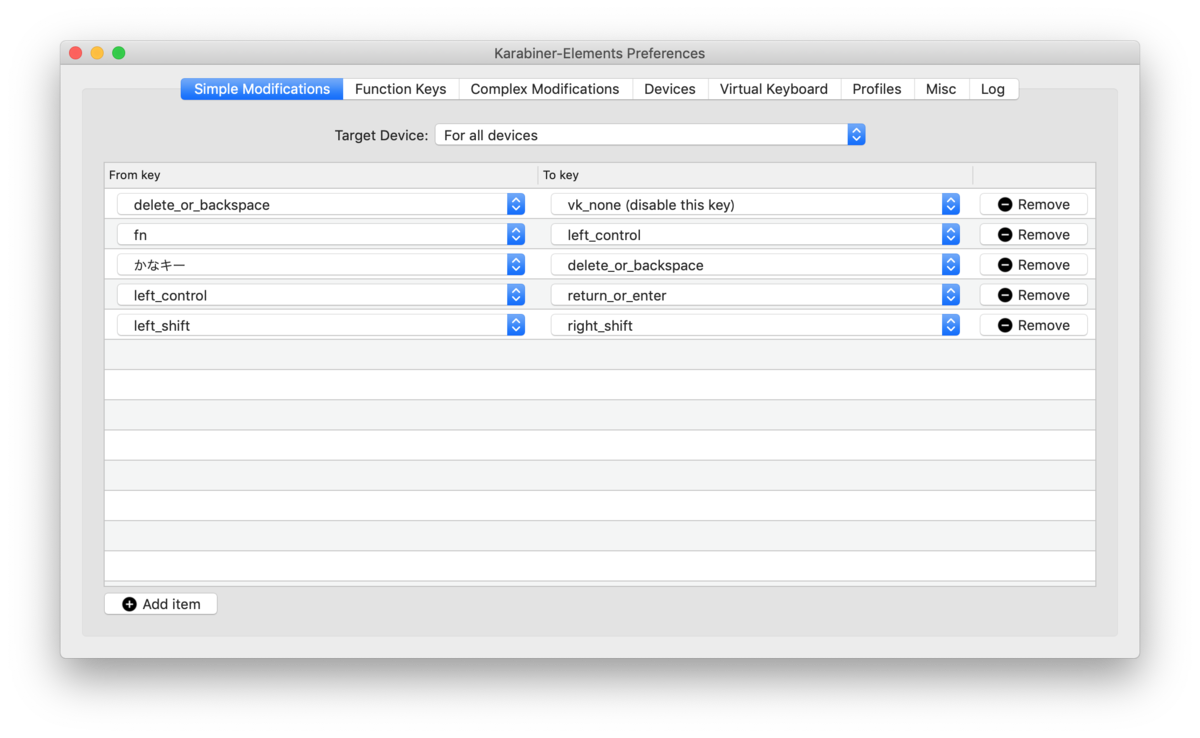Remove the かなキー to delete_or_backspace mapping
Viewport: 1200px width, 738px height.
(1033, 265)
